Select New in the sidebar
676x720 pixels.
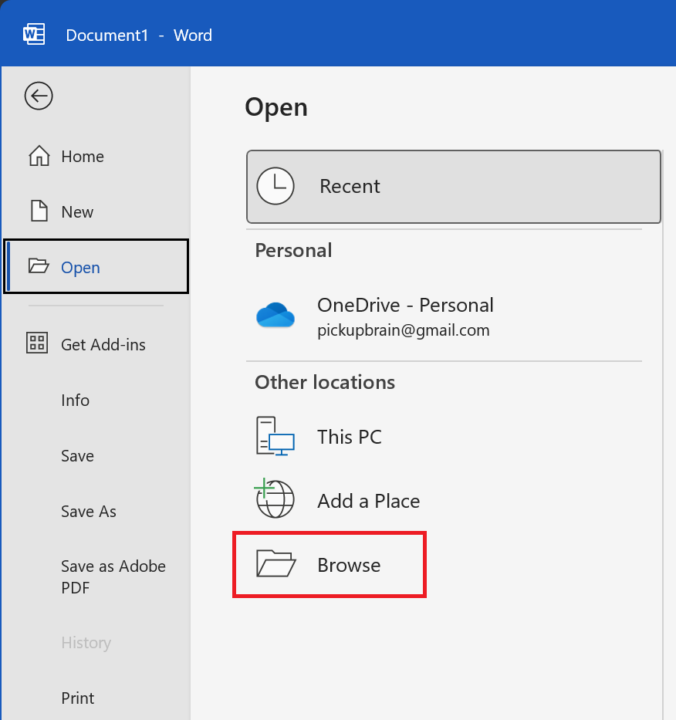point(96,212)
